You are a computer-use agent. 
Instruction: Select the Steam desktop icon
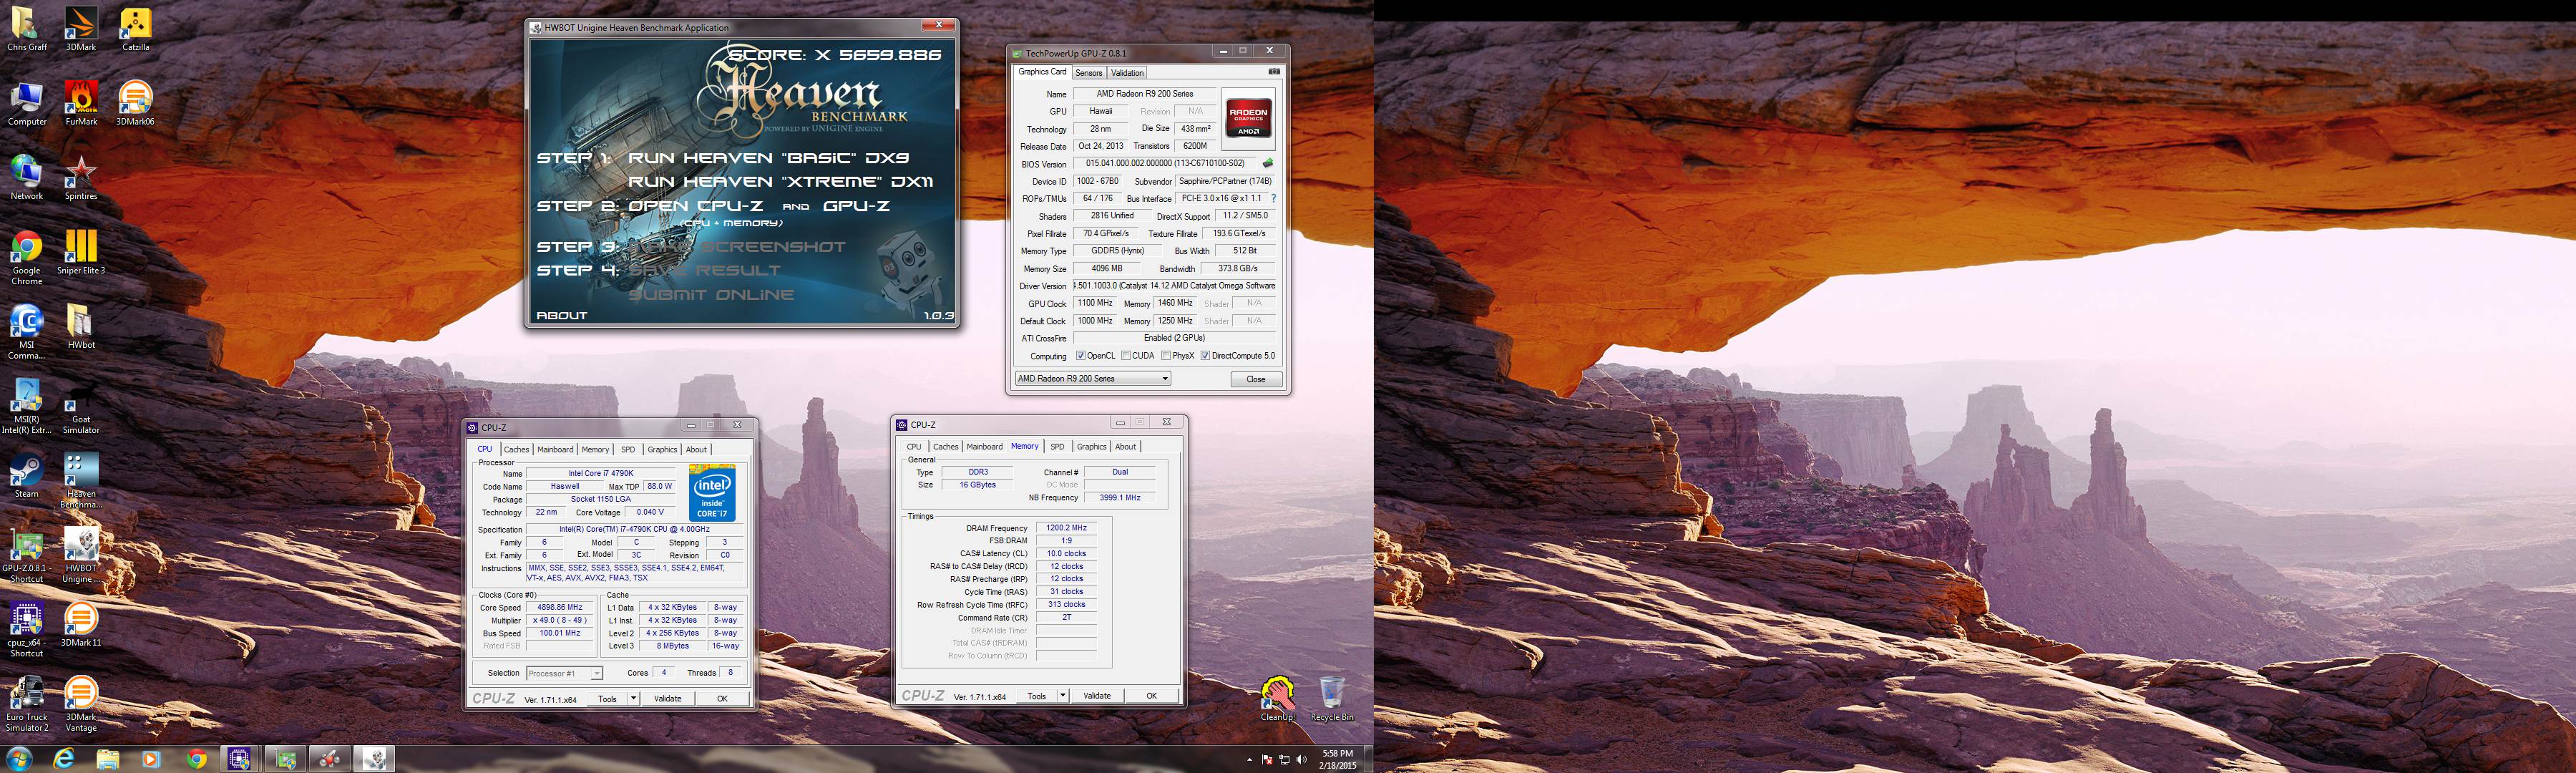27,475
